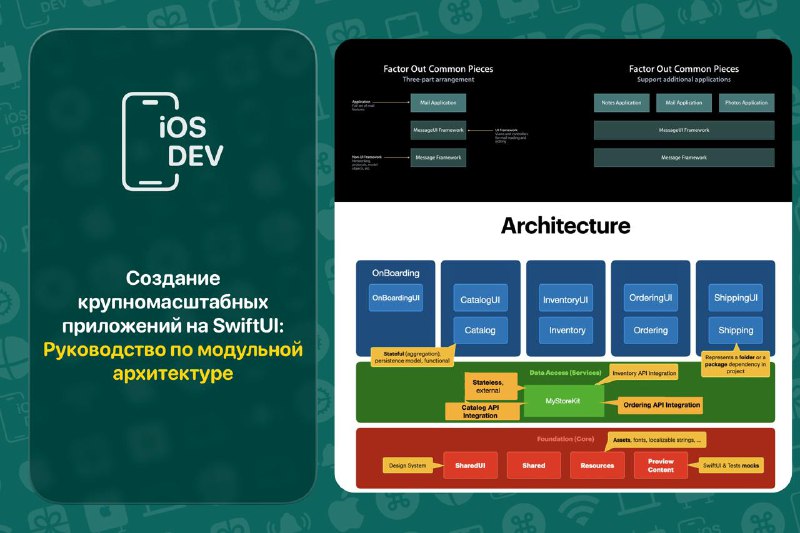Select the CatalogUI box

pos(480,300)
